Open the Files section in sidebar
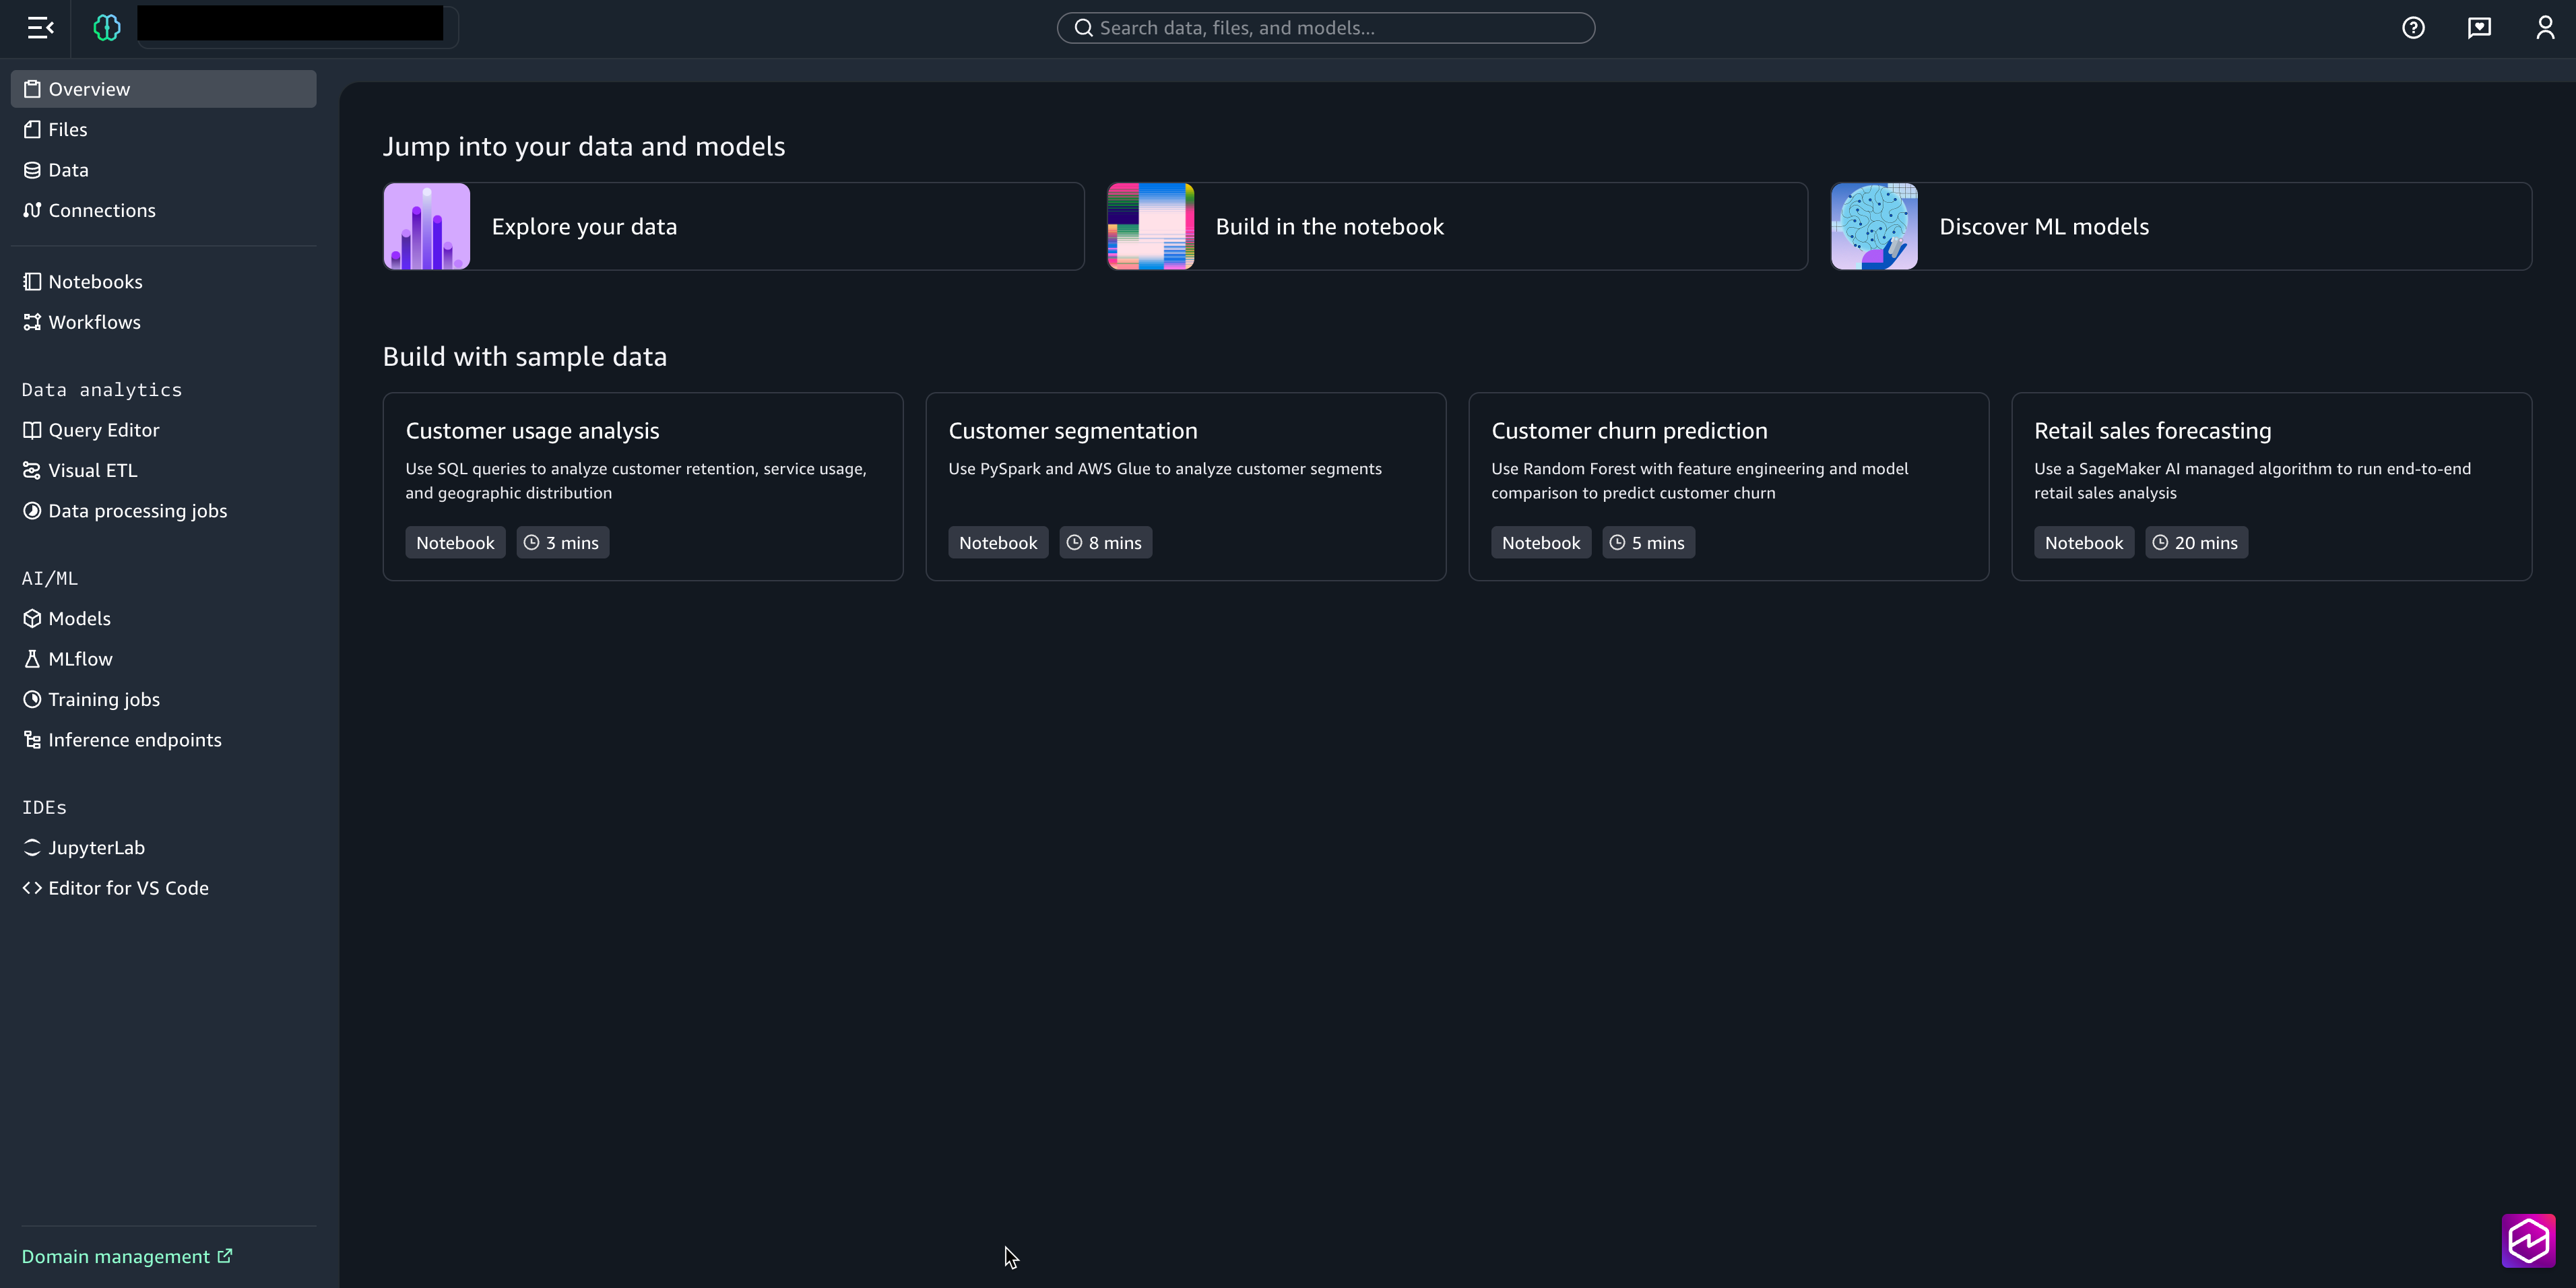Viewport: 2576px width, 1288px height. click(68, 130)
